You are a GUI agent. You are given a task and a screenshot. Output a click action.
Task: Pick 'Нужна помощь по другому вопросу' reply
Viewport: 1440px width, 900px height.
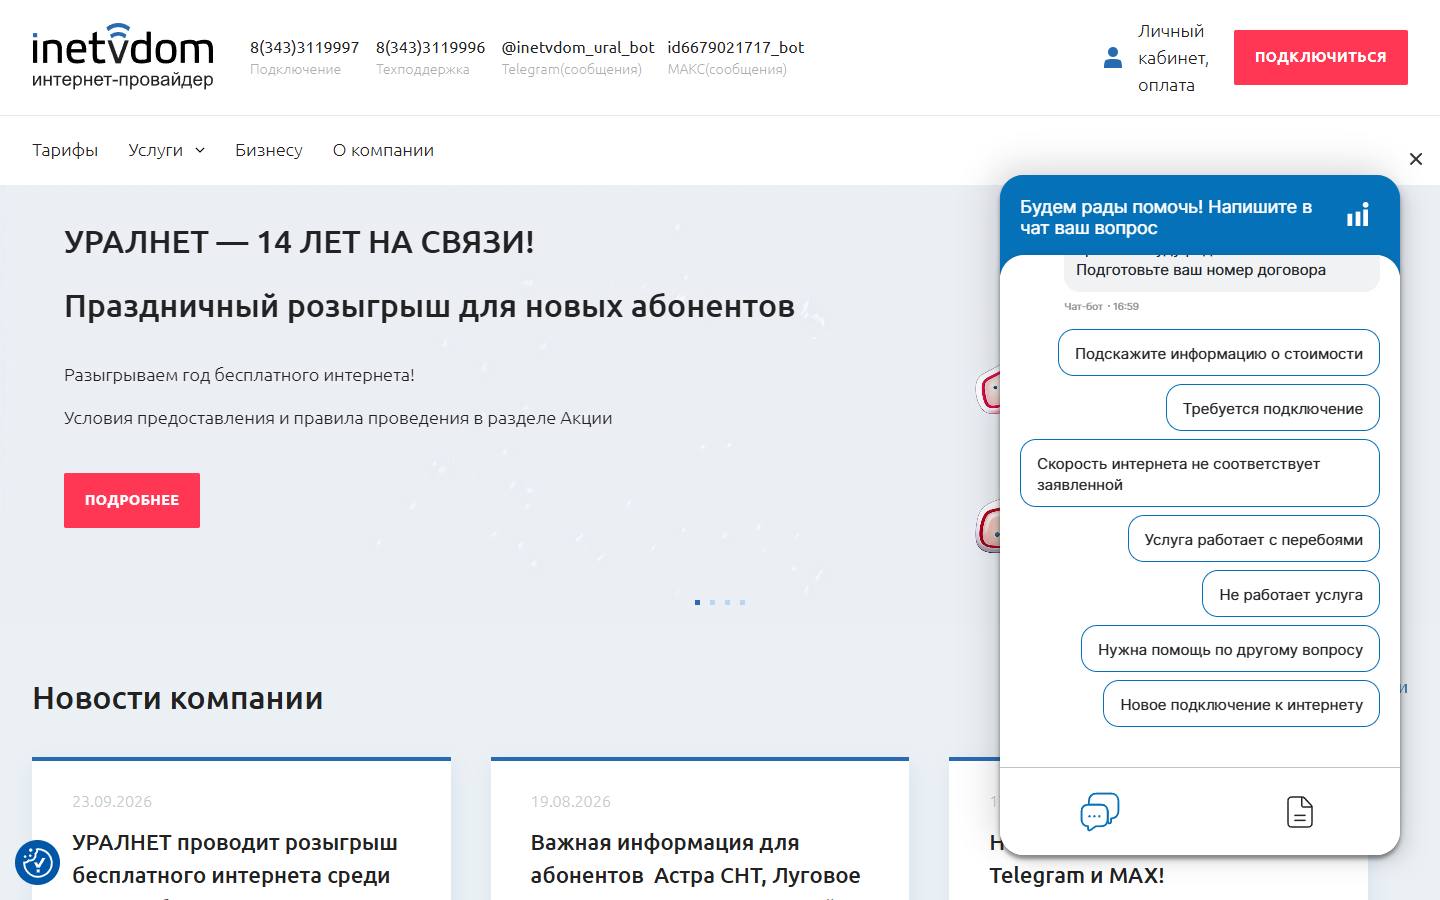click(x=1230, y=649)
